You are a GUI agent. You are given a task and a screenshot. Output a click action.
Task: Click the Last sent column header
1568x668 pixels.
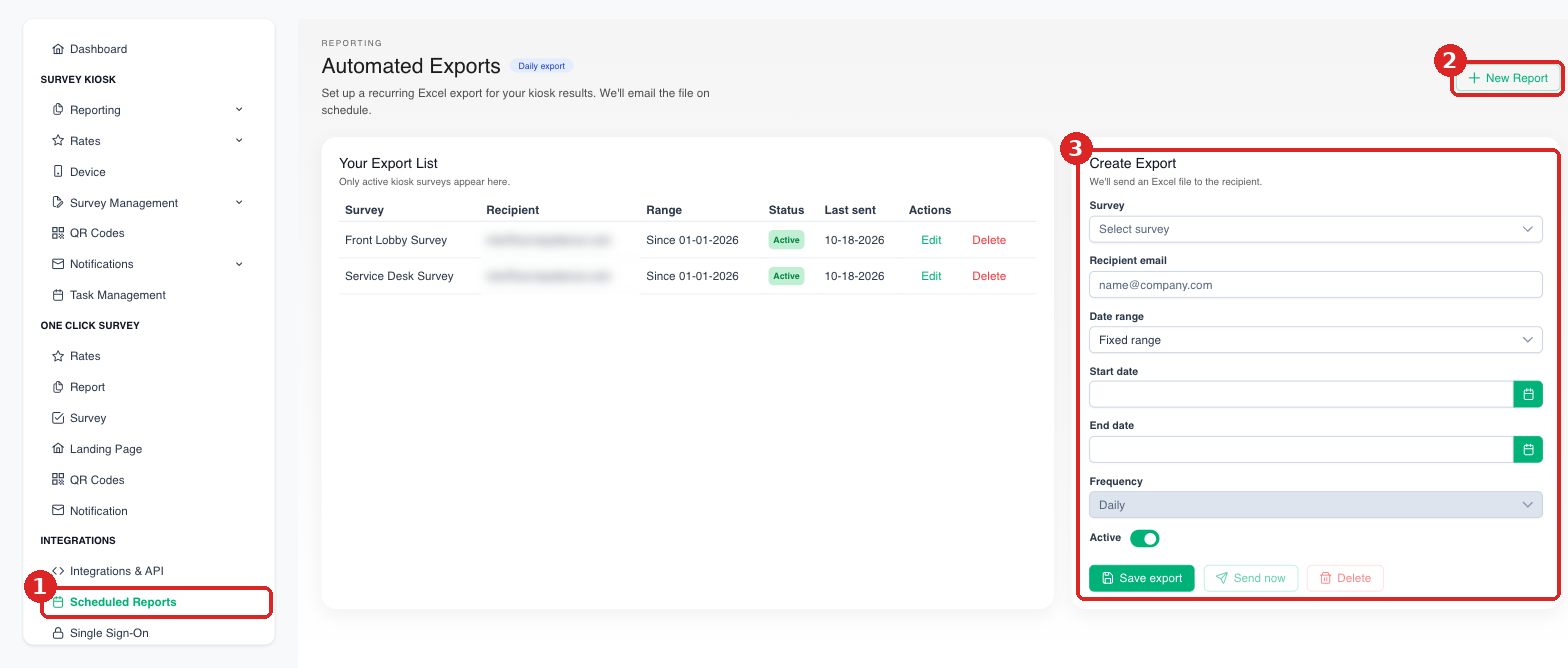(850, 210)
